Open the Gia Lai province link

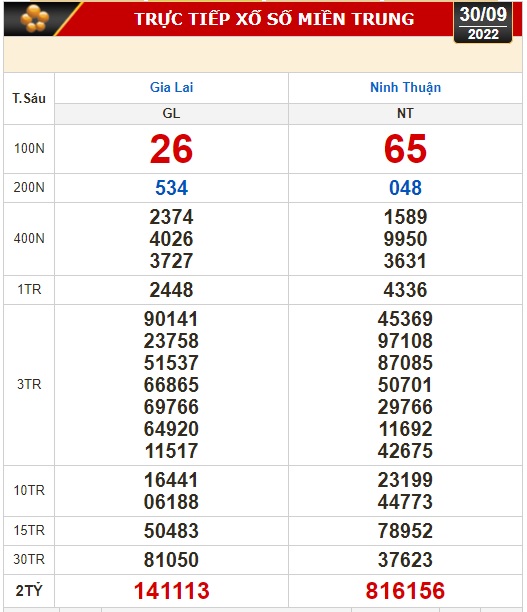coord(171,87)
